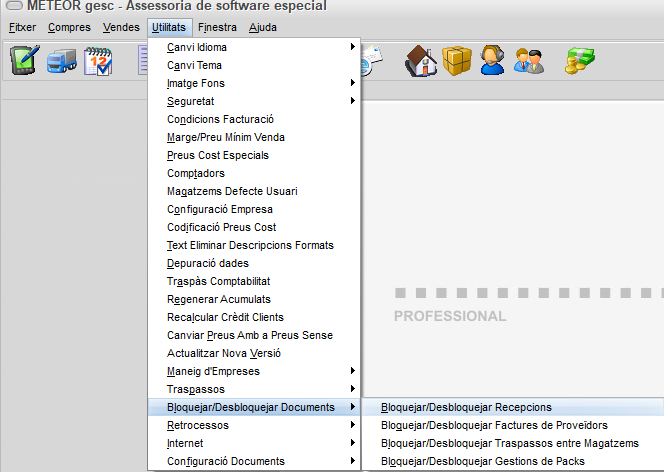Click Bloquejar/Desbloquejar Documents in Utilitats menu
Image resolution: width=664 pixels, height=472 pixels.
[254, 407]
